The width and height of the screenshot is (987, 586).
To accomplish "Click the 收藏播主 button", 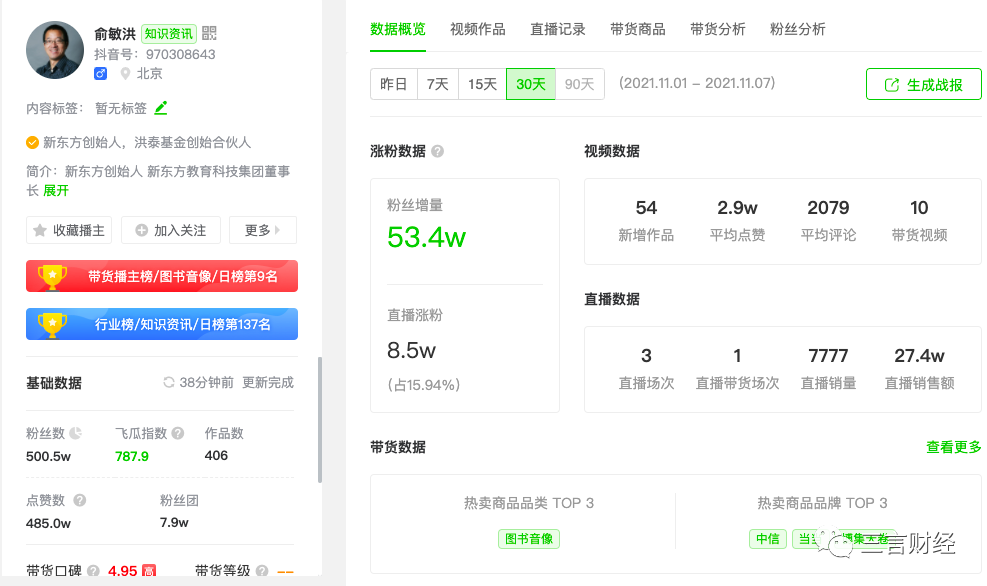I will pos(69,230).
